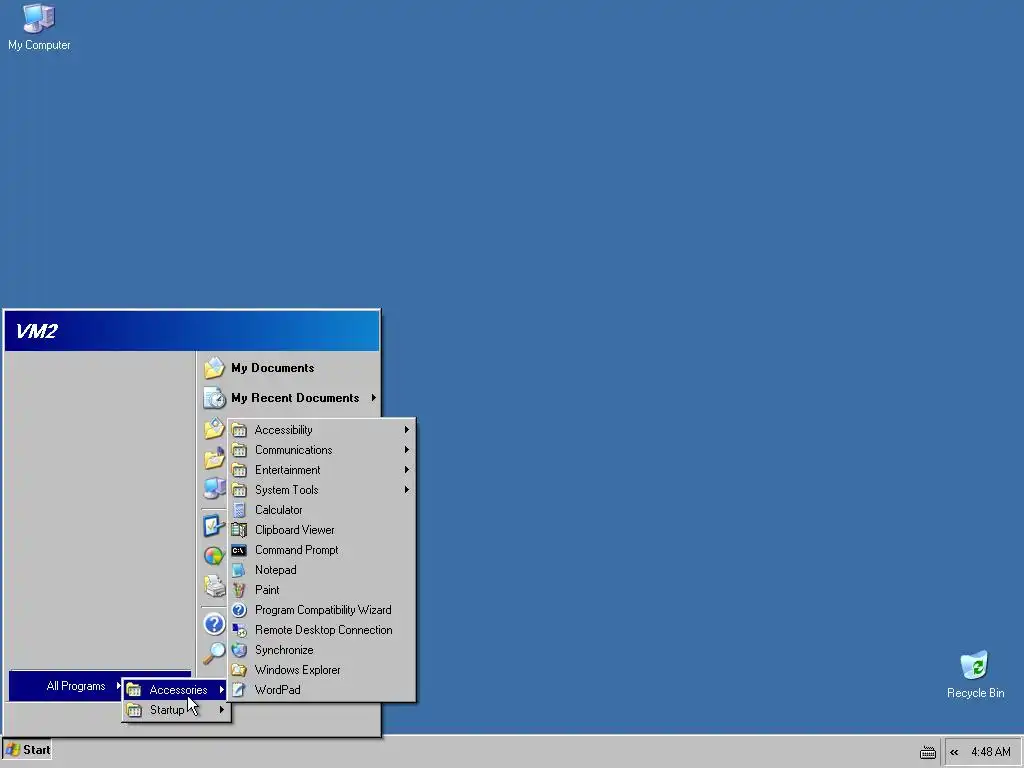The image size is (1024, 768).
Task: Click the System Tools folder icon
Action: pyautogui.click(x=239, y=490)
